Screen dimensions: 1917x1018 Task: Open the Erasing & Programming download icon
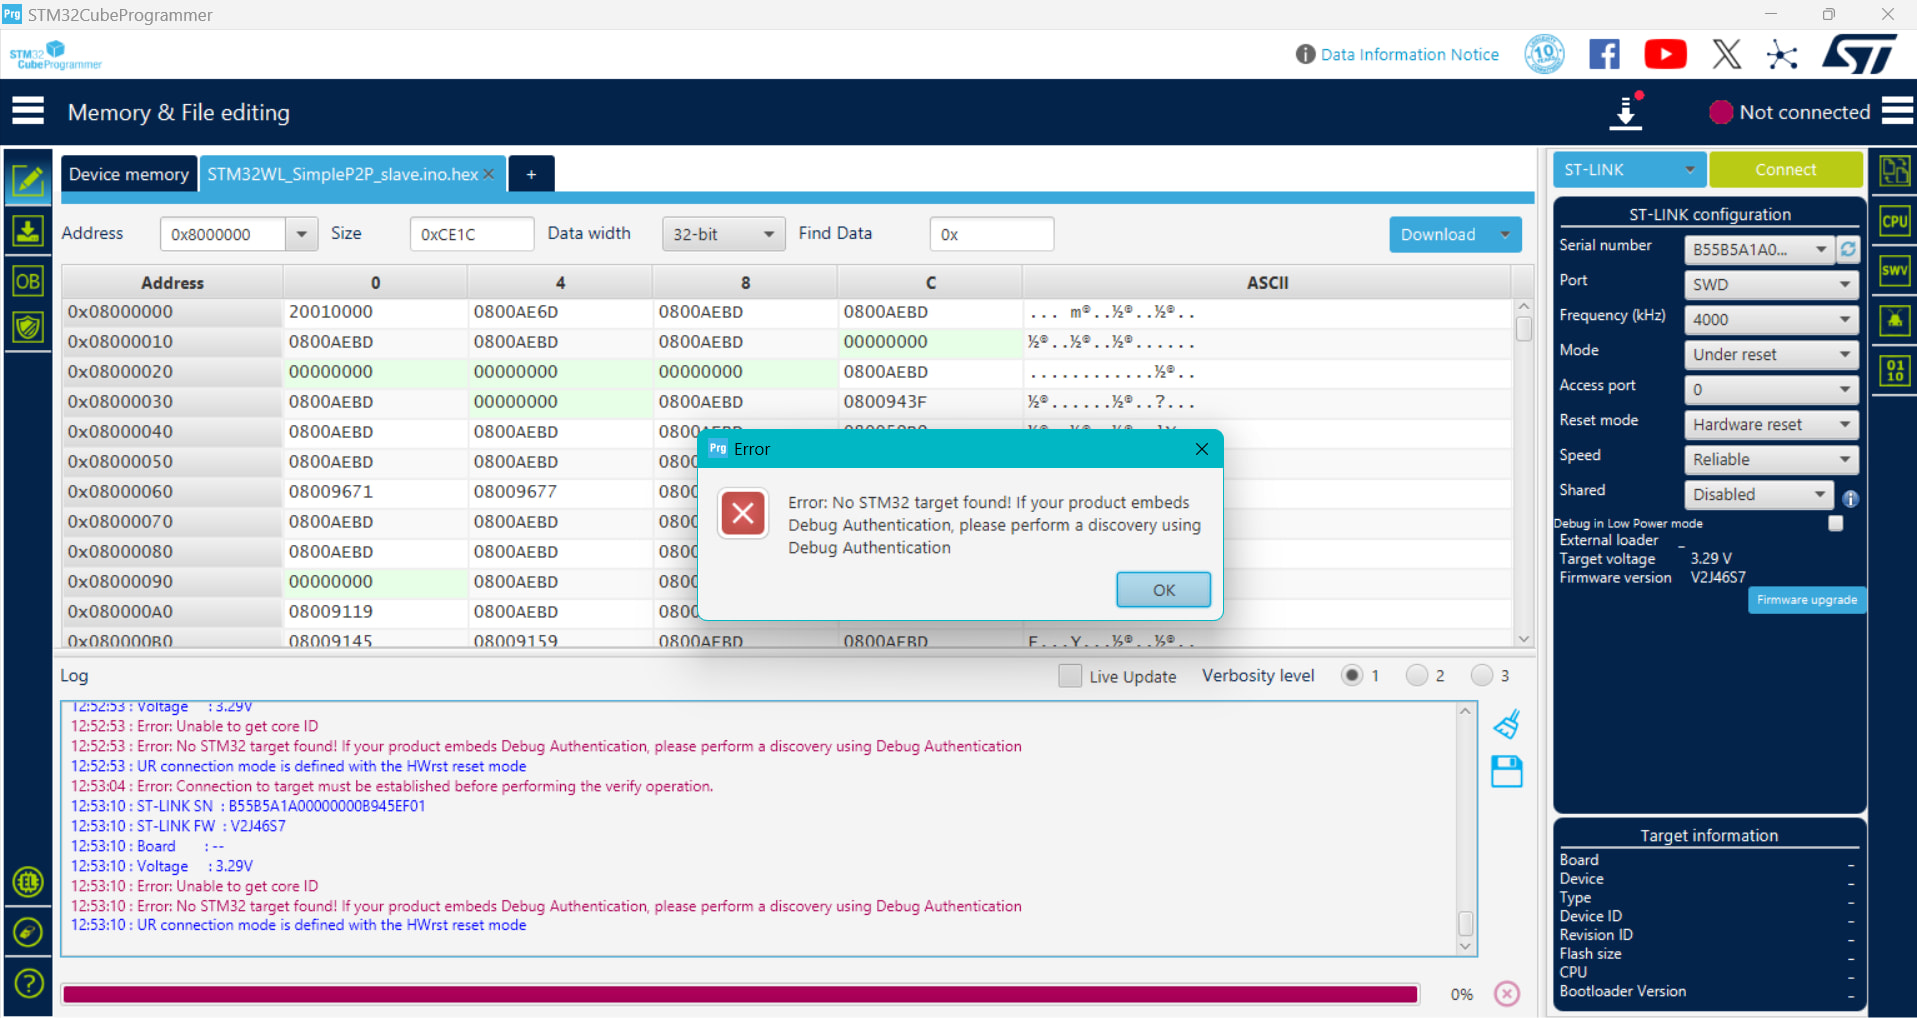click(28, 232)
